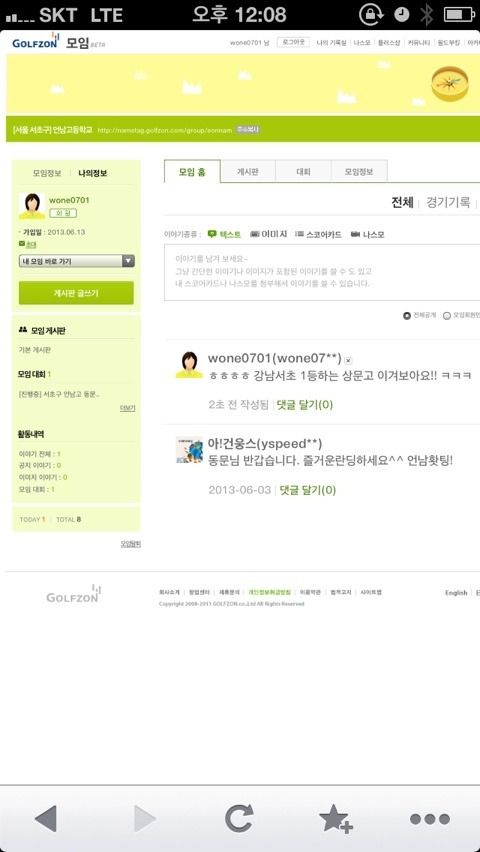Select the 전체공개 radio button
Viewport: 480px width, 852px height.
point(407,316)
